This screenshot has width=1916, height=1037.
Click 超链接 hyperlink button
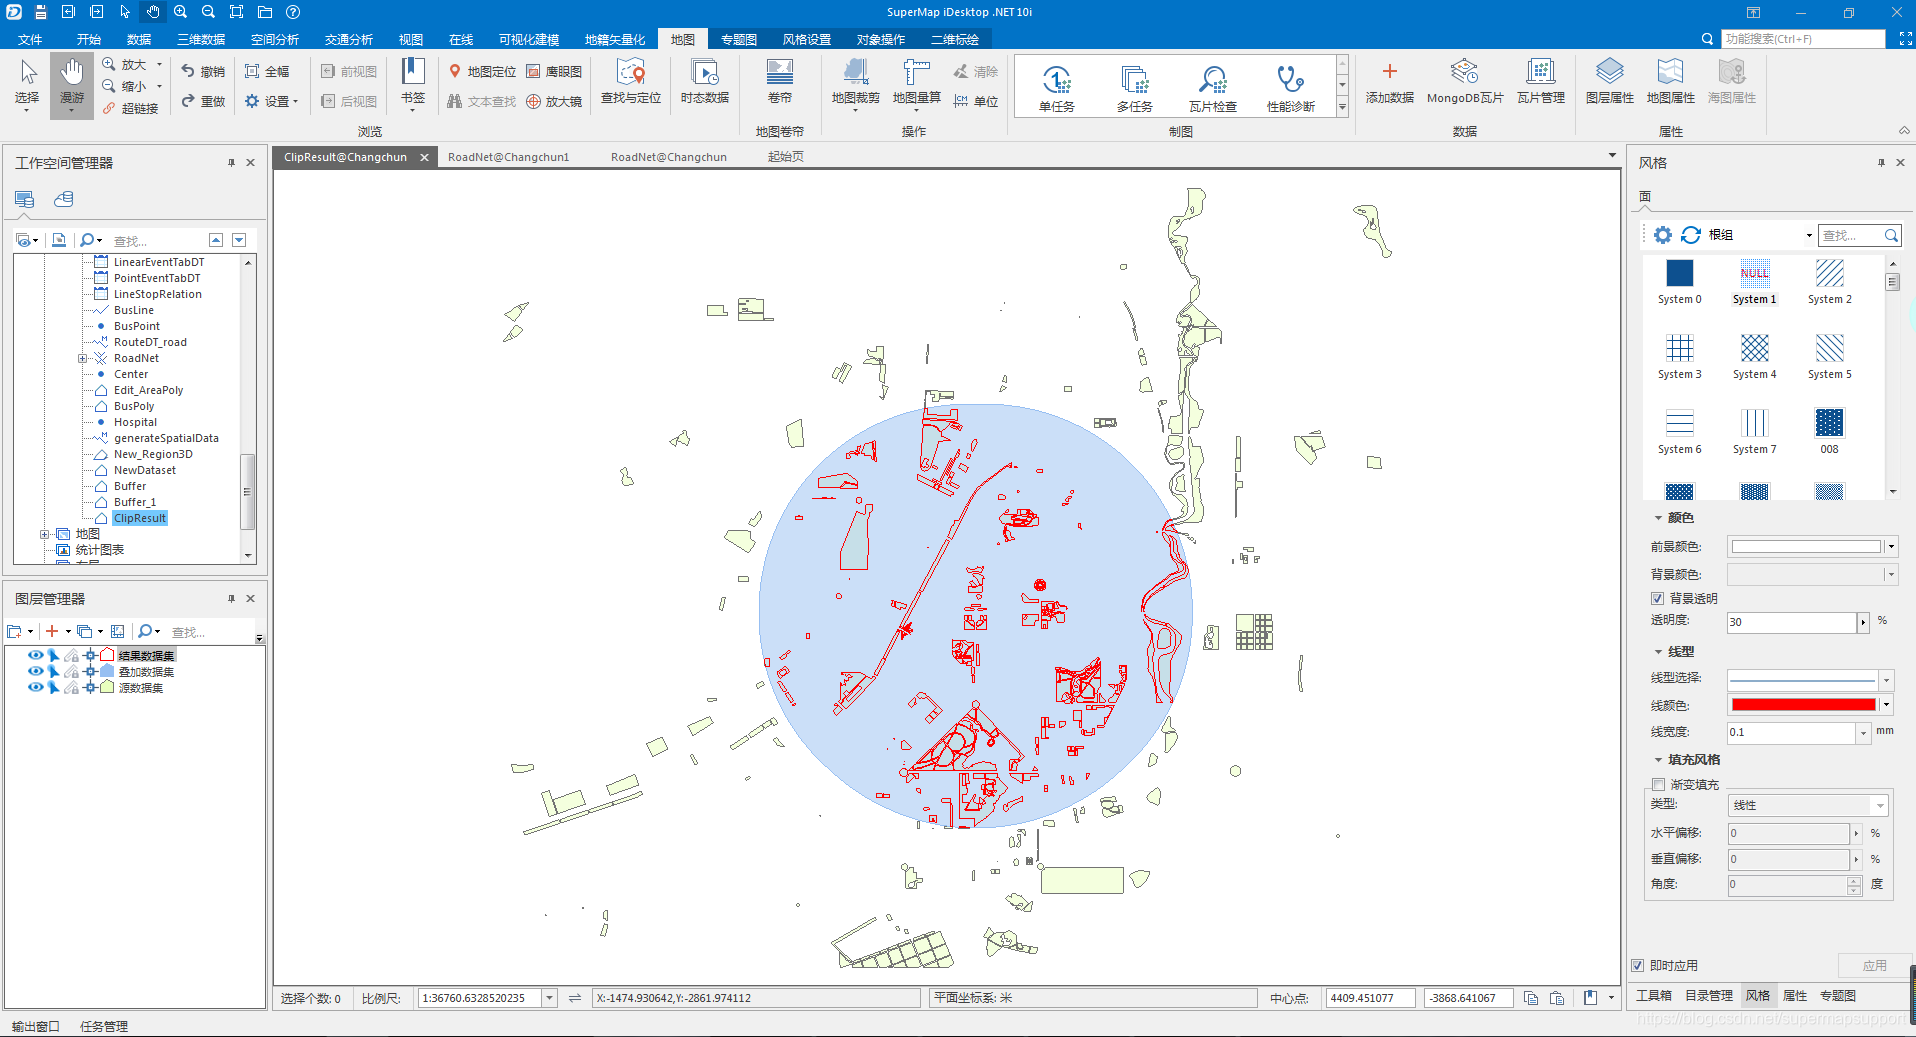tap(130, 108)
